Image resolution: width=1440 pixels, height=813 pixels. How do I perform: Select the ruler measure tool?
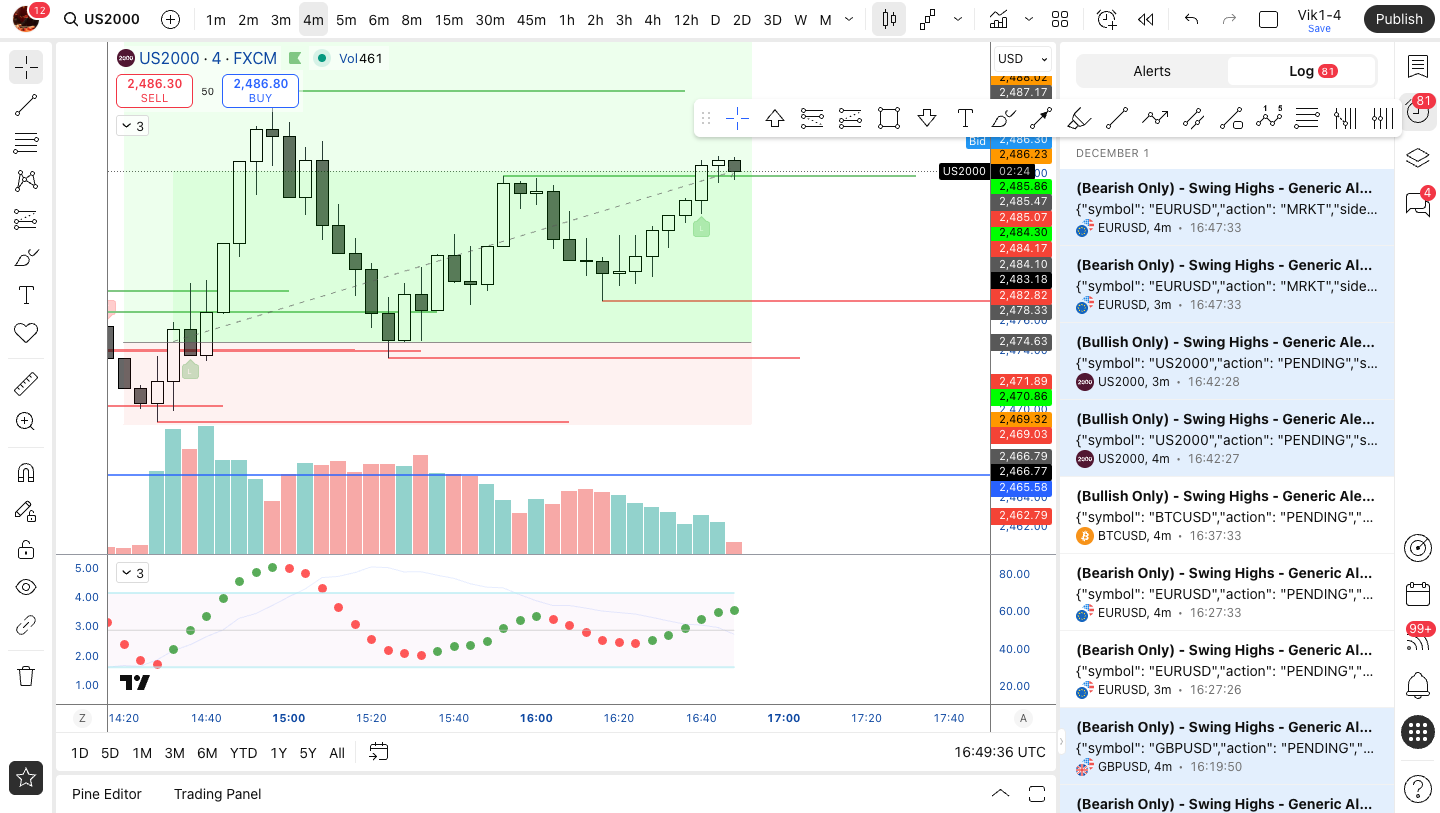(x=26, y=384)
